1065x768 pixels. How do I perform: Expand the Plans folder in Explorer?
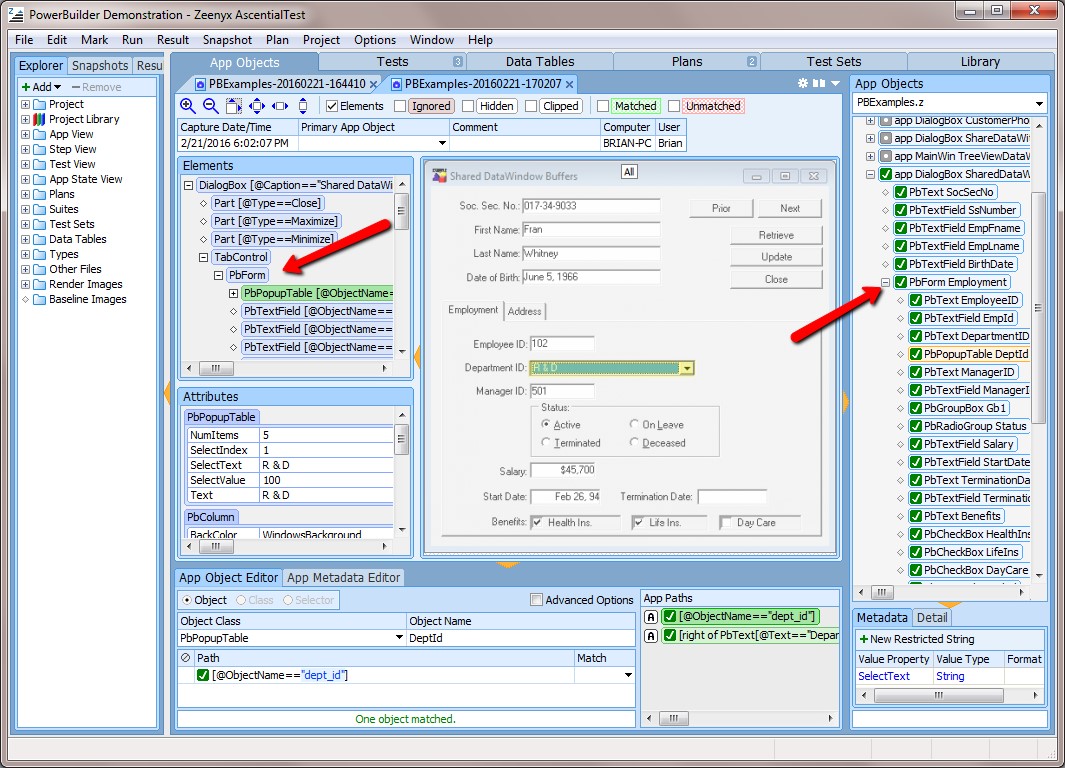[26, 194]
